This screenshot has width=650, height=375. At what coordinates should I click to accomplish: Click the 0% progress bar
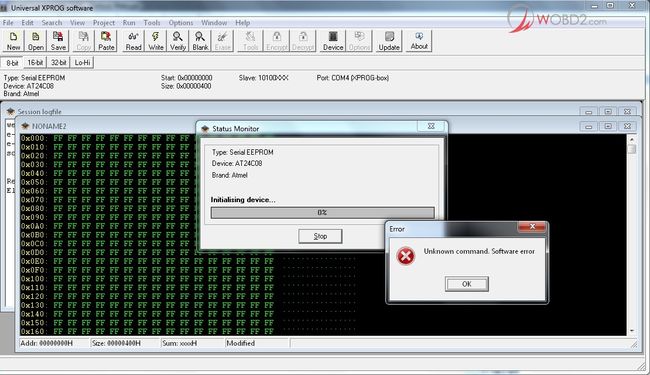tap(323, 213)
